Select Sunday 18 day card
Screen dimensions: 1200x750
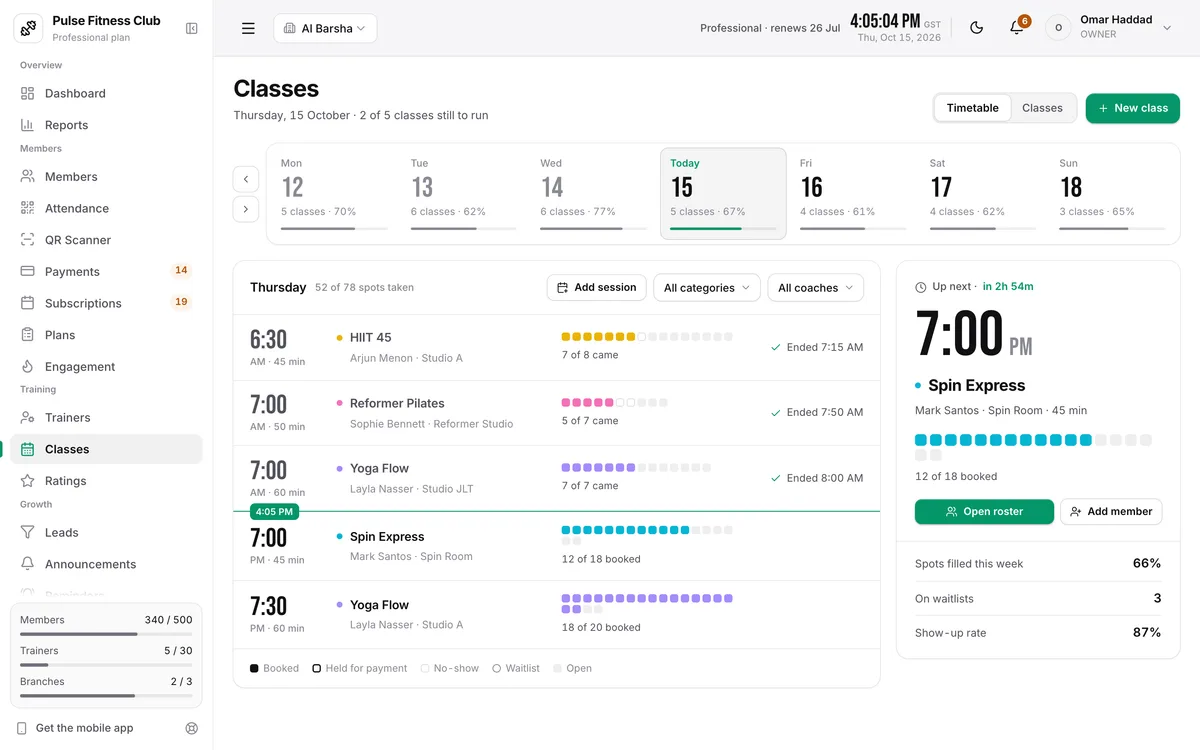[x=1112, y=194]
